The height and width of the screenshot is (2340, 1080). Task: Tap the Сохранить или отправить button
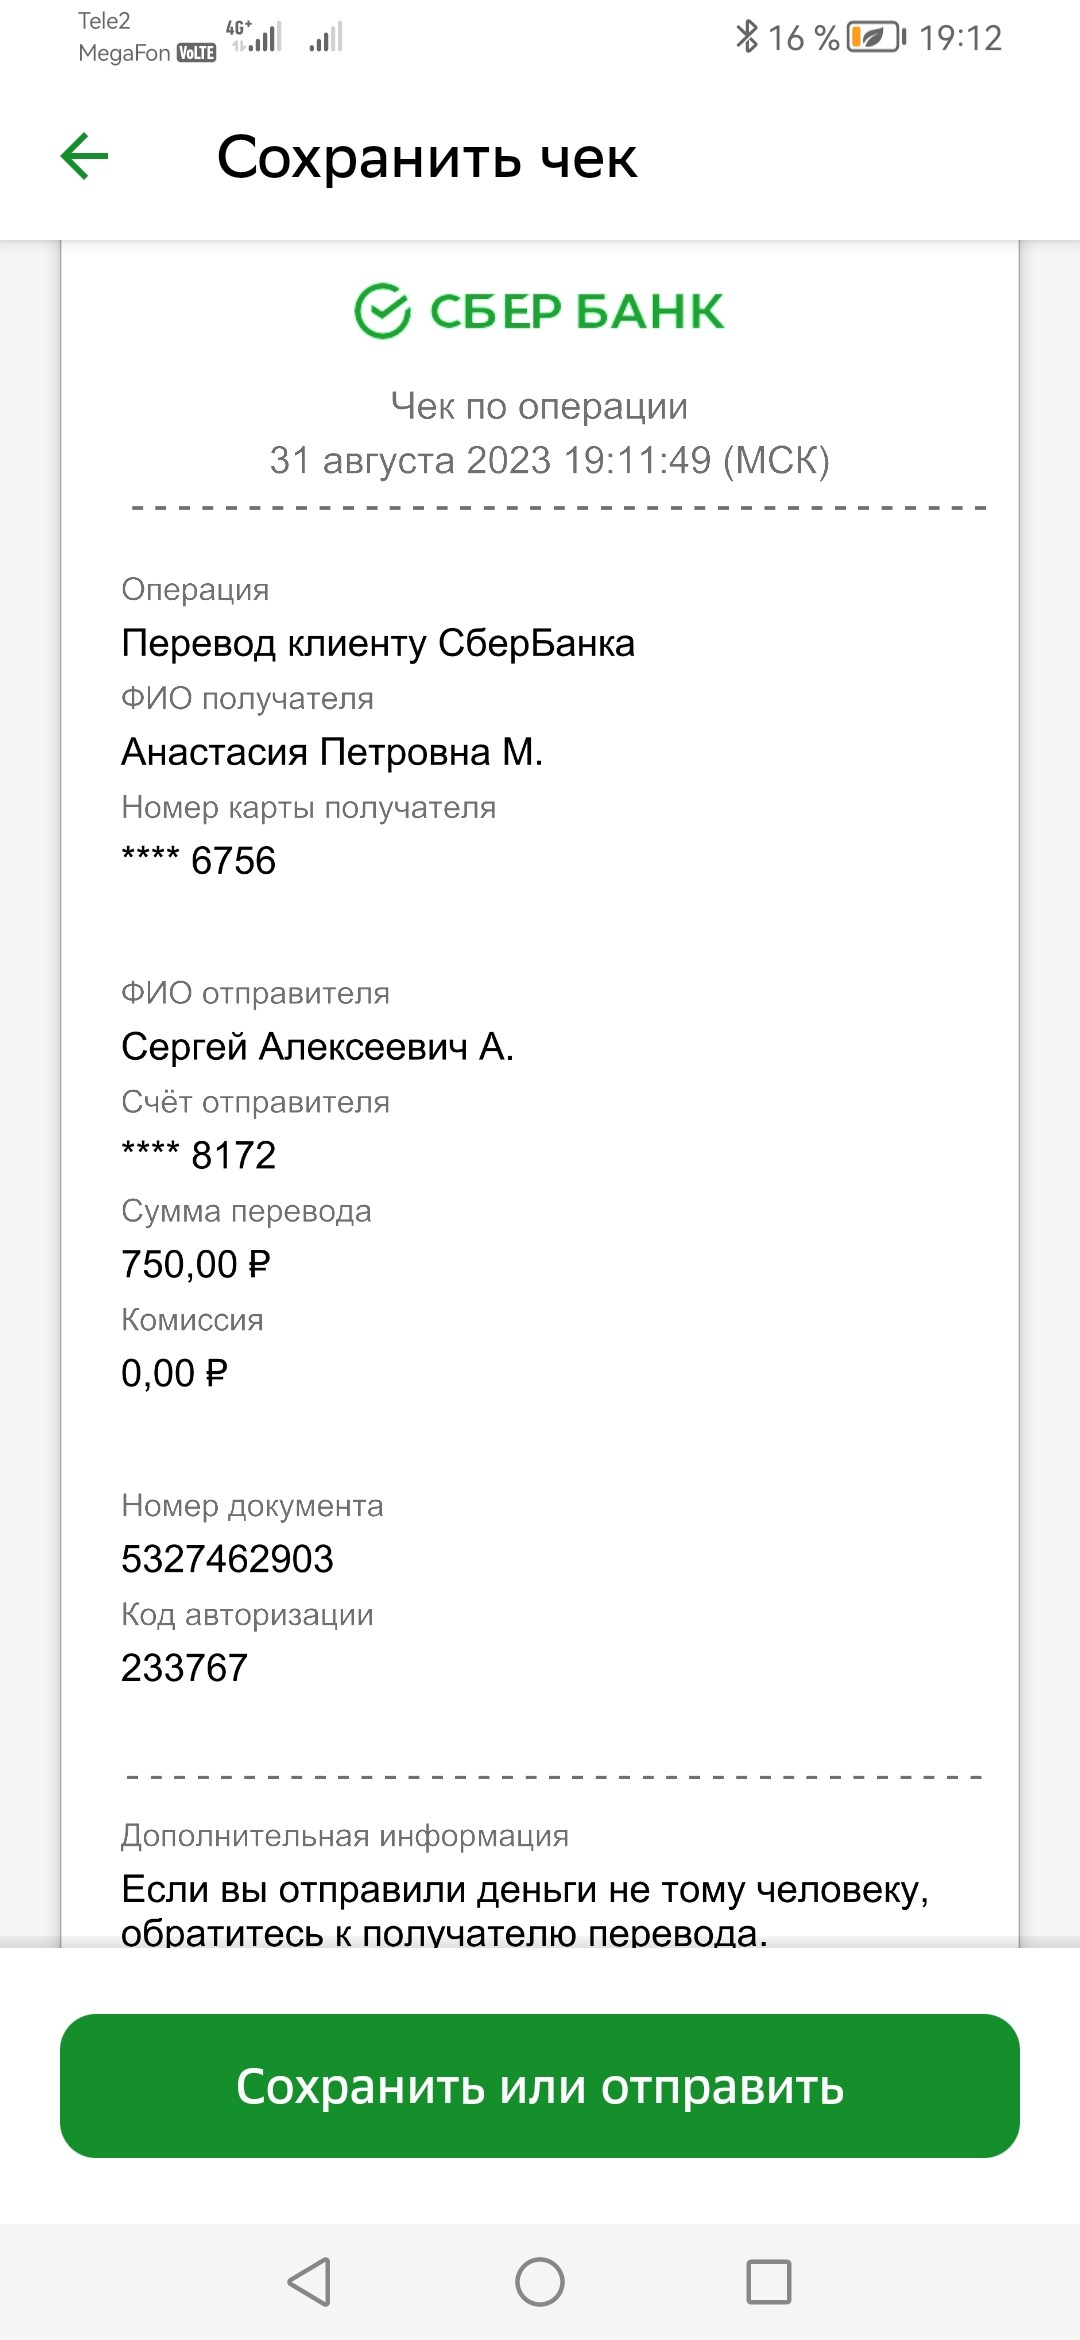[x=540, y=2086]
